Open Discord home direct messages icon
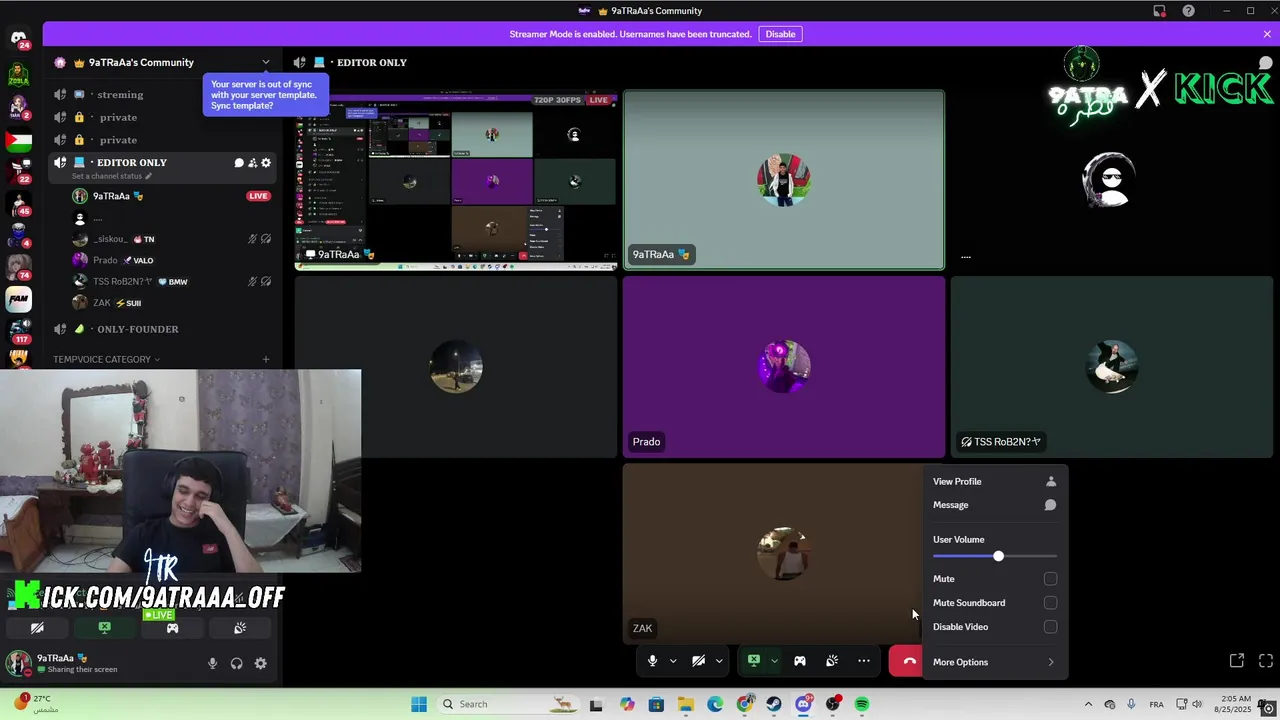1280x720 pixels. pos(18,38)
